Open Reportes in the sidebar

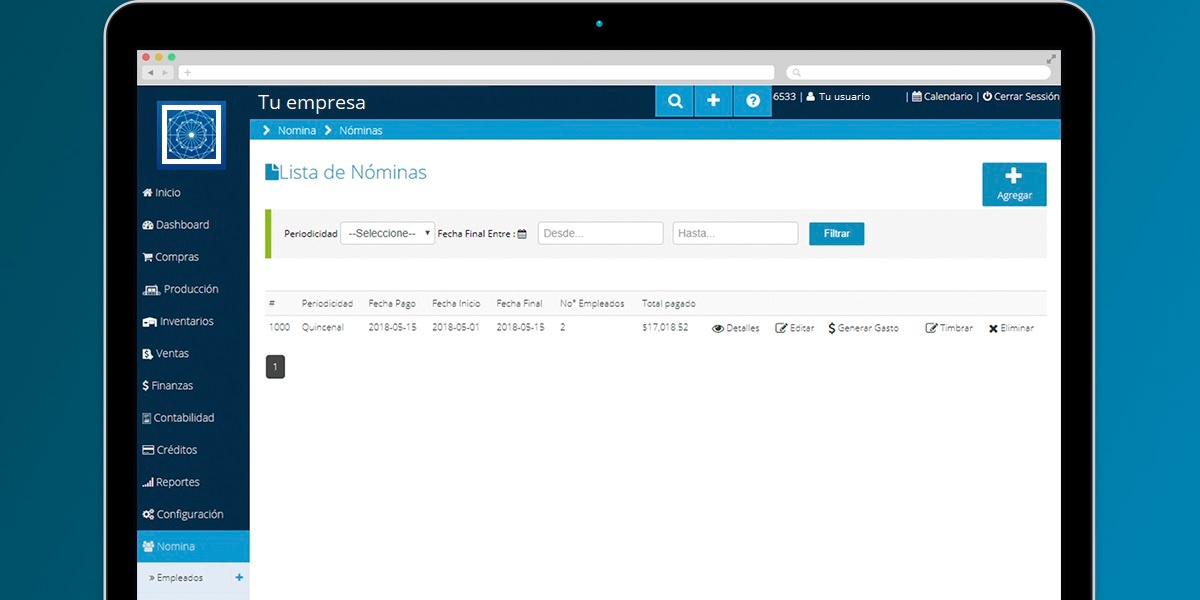(x=171, y=482)
